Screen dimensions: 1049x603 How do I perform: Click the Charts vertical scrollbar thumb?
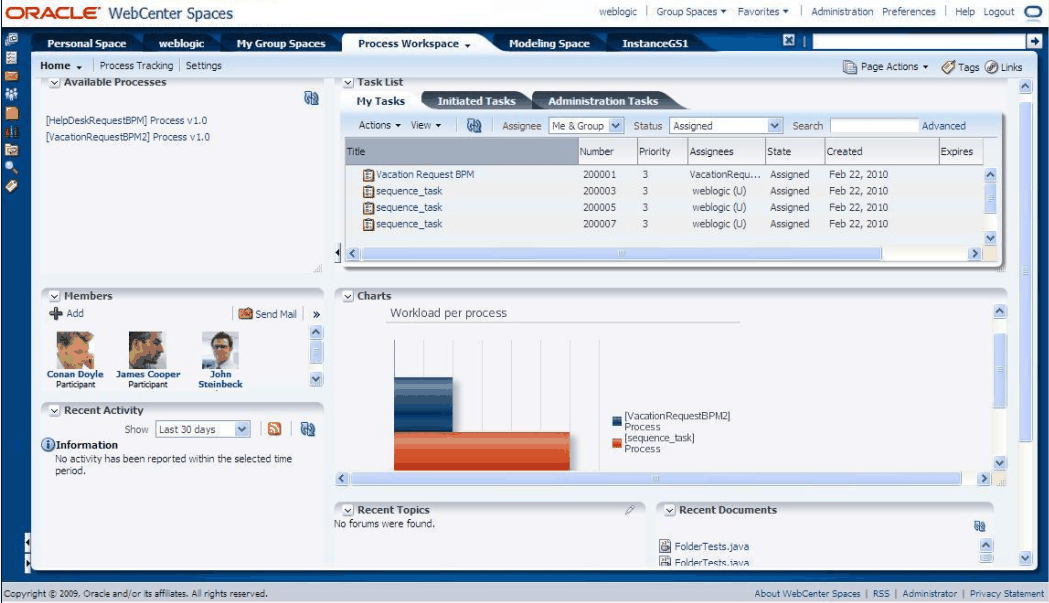point(999,369)
